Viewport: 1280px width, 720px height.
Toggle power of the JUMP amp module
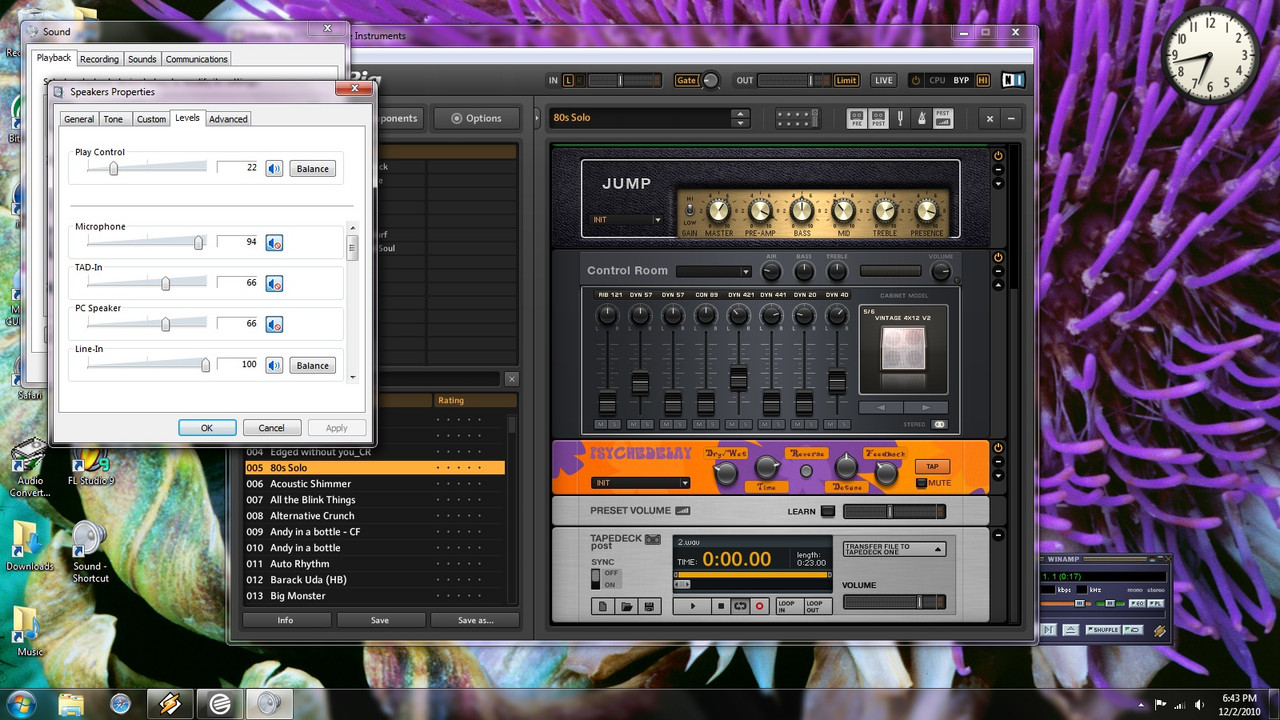997,155
